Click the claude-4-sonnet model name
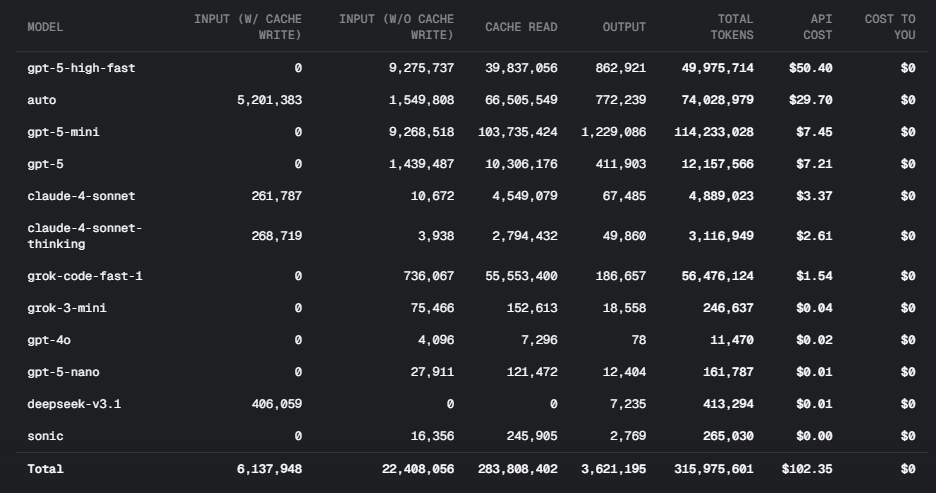Image resolution: width=936 pixels, height=493 pixels. click(81, 196)
